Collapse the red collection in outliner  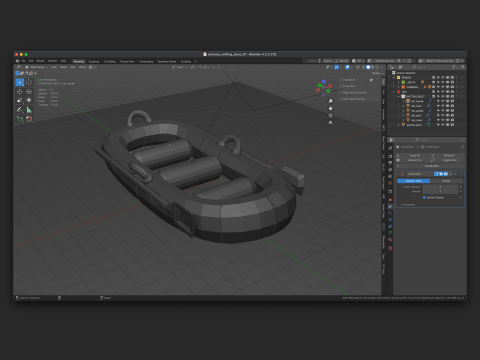coord(393,92)
